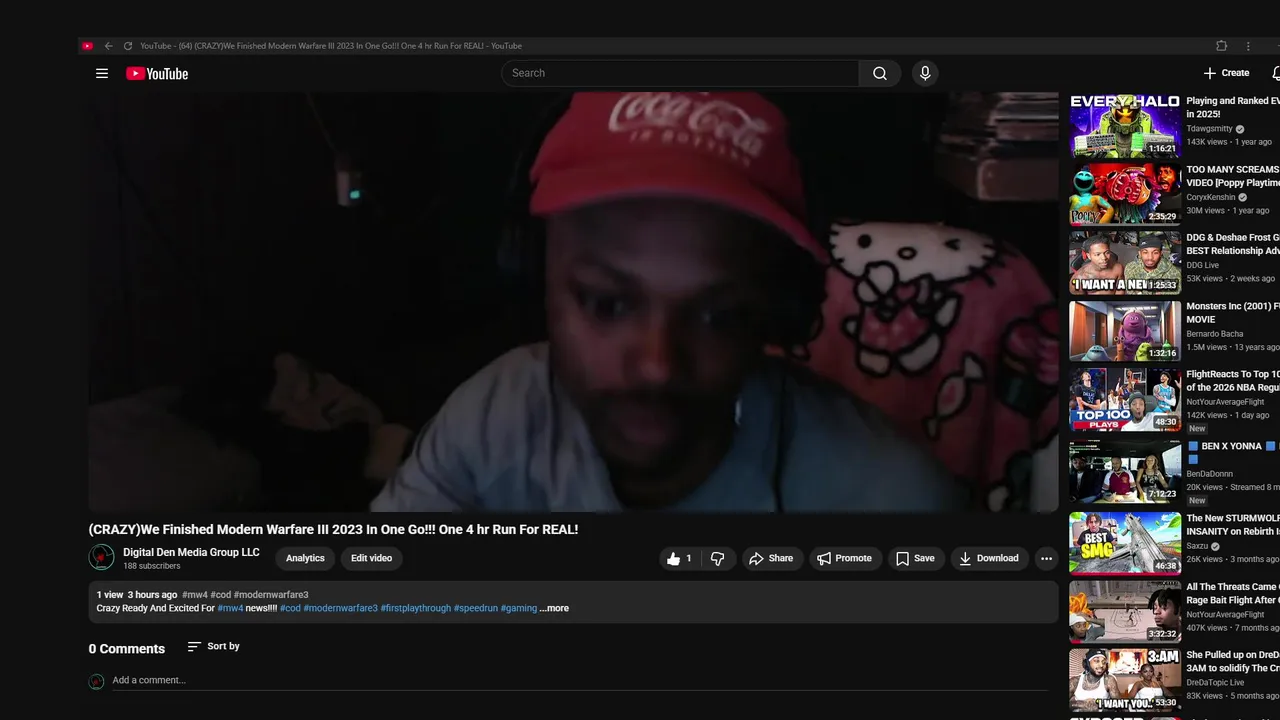Click the channel avatar under video
This screenshot has width=1280, height=720.
click(101, 558)
